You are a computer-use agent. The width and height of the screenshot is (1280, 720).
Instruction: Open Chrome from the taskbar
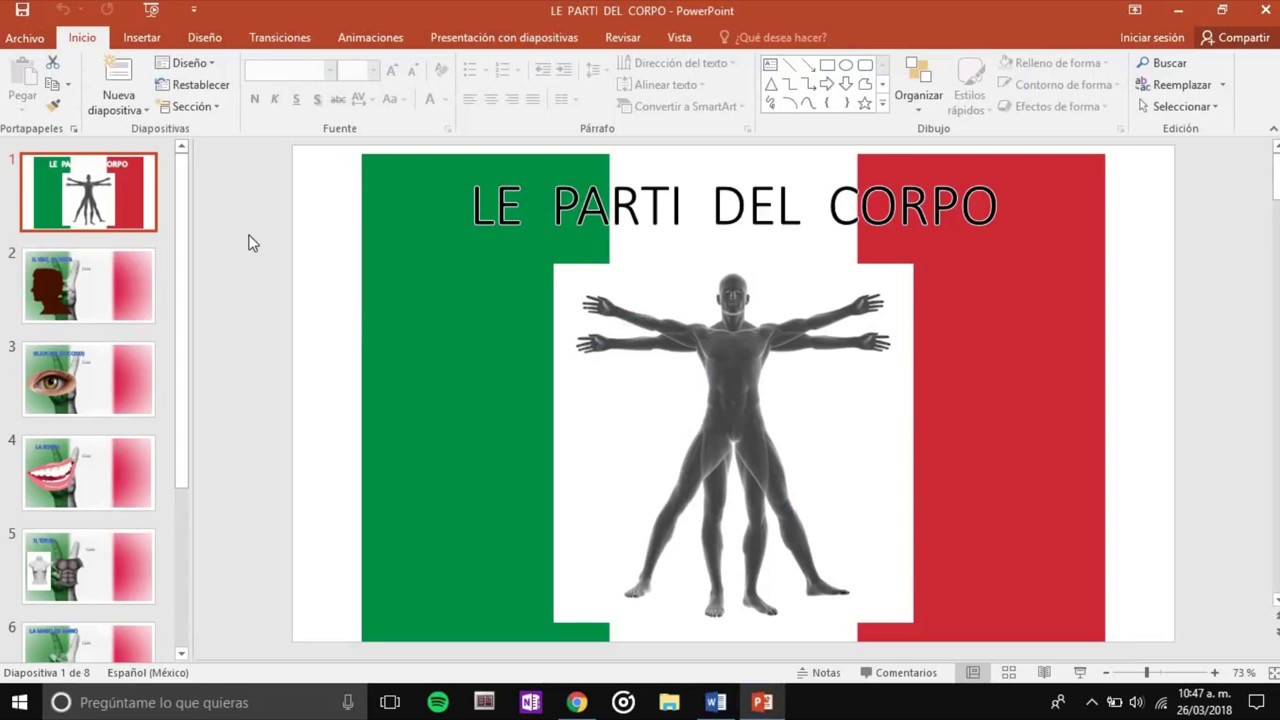(577, 702)
